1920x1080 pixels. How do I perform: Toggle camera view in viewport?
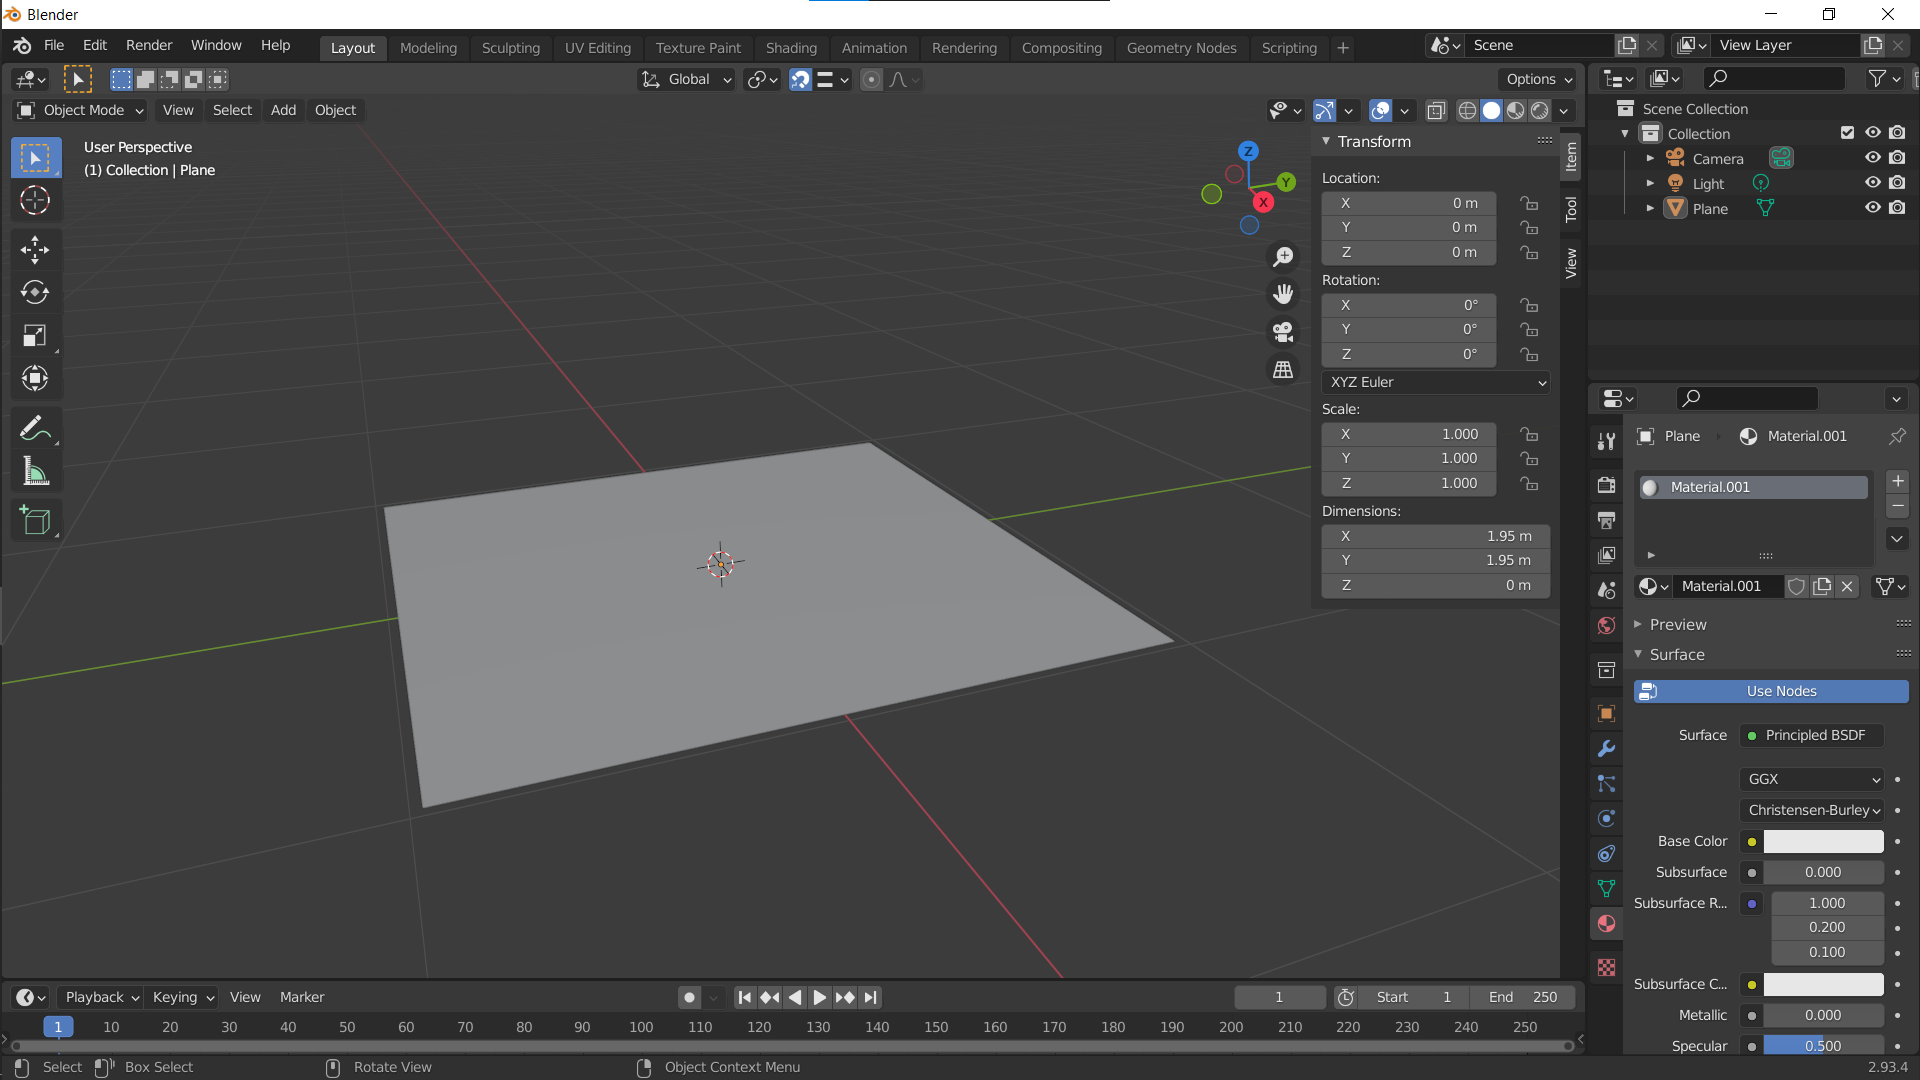coord(1283,331)
